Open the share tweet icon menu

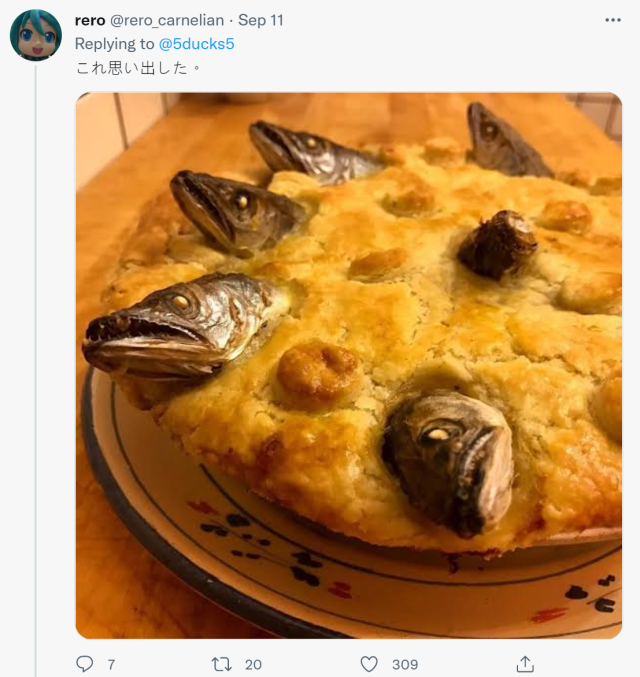click(x=524, y=664)
